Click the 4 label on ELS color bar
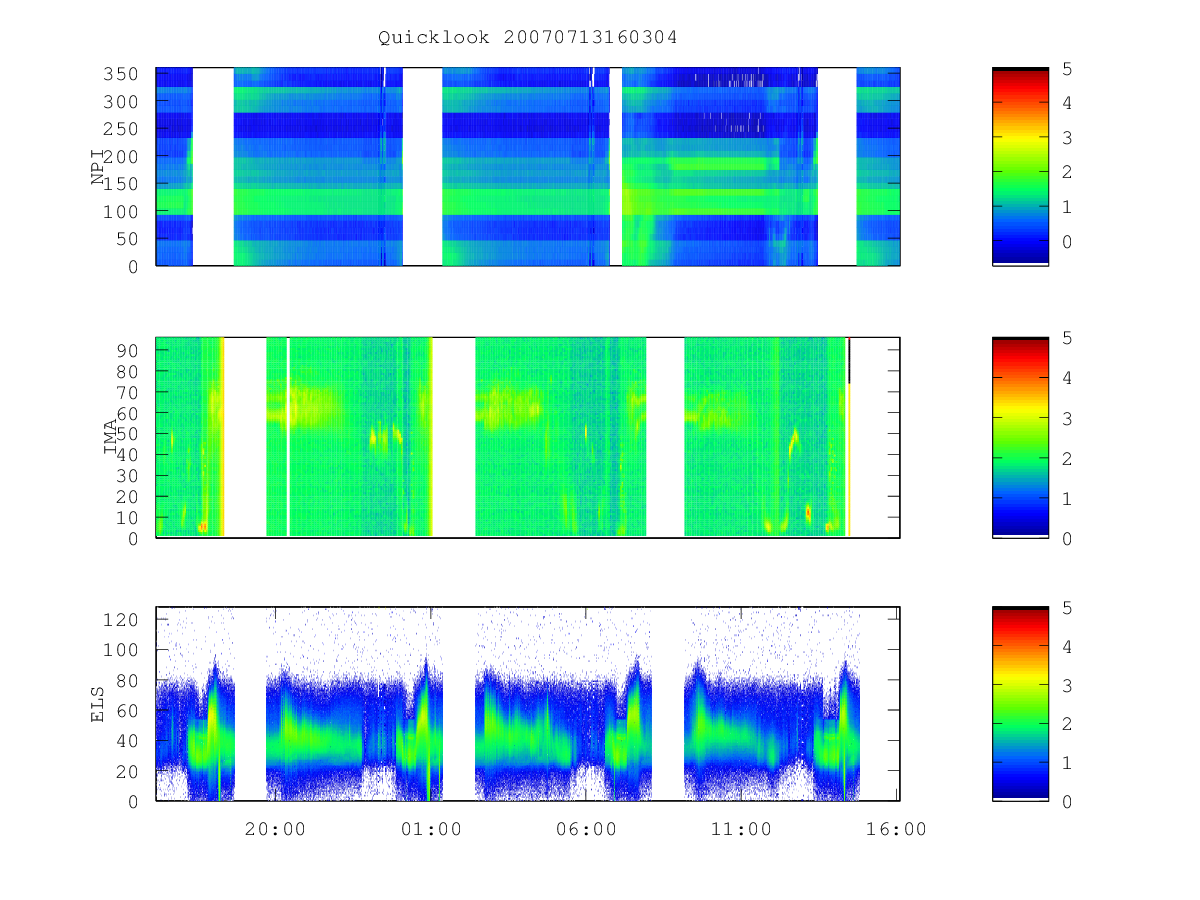The image size is (1200, 900). pyautogui.click(x=1067, y=647)
